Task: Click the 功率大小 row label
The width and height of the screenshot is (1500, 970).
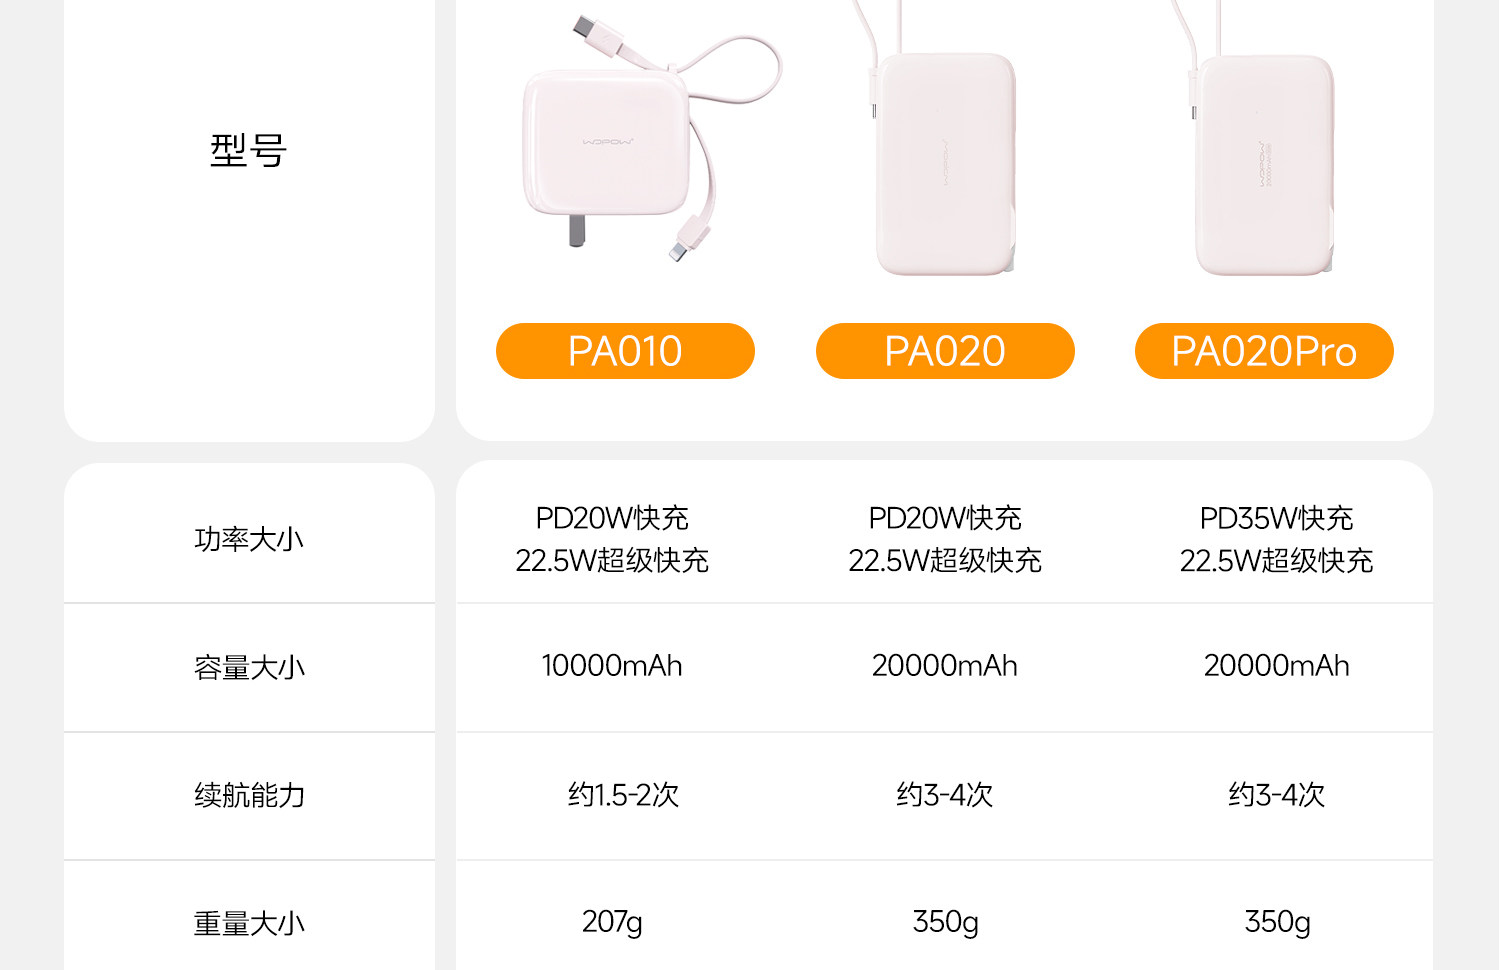Action: (249, 539)
